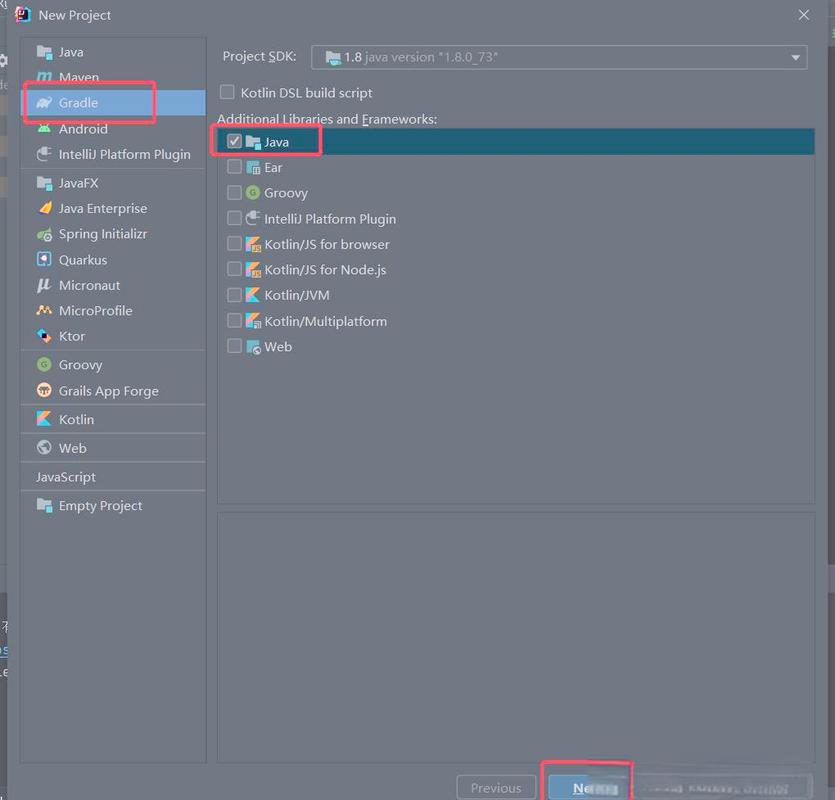Choose the Maven project icon
Screen dimensions: 835x800
pos(44,77)
